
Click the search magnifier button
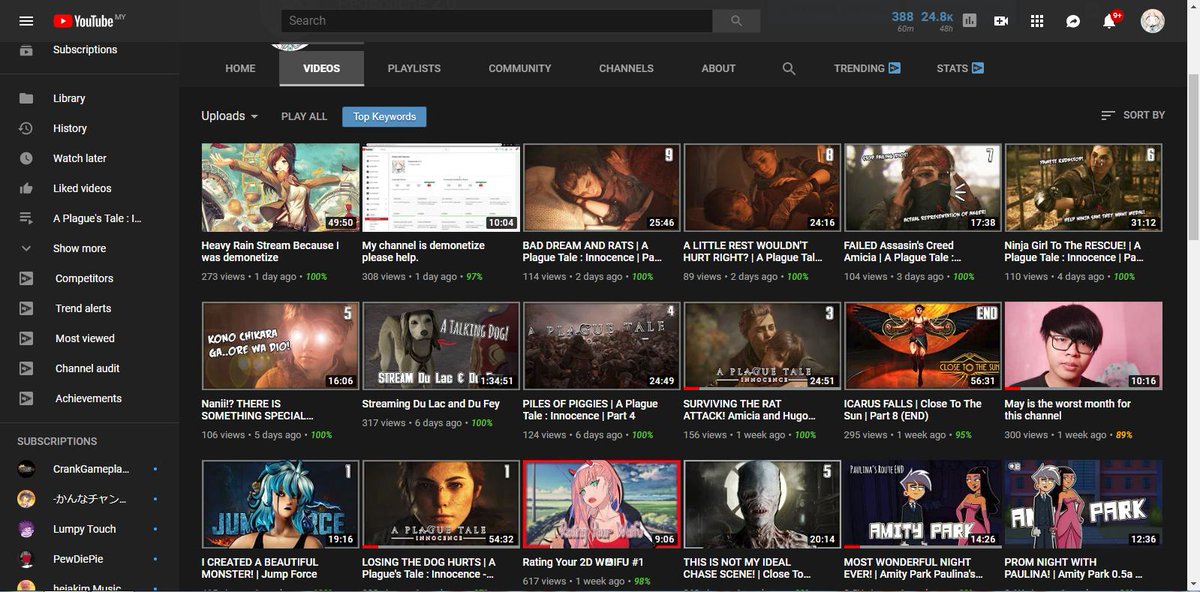point(737,21)
